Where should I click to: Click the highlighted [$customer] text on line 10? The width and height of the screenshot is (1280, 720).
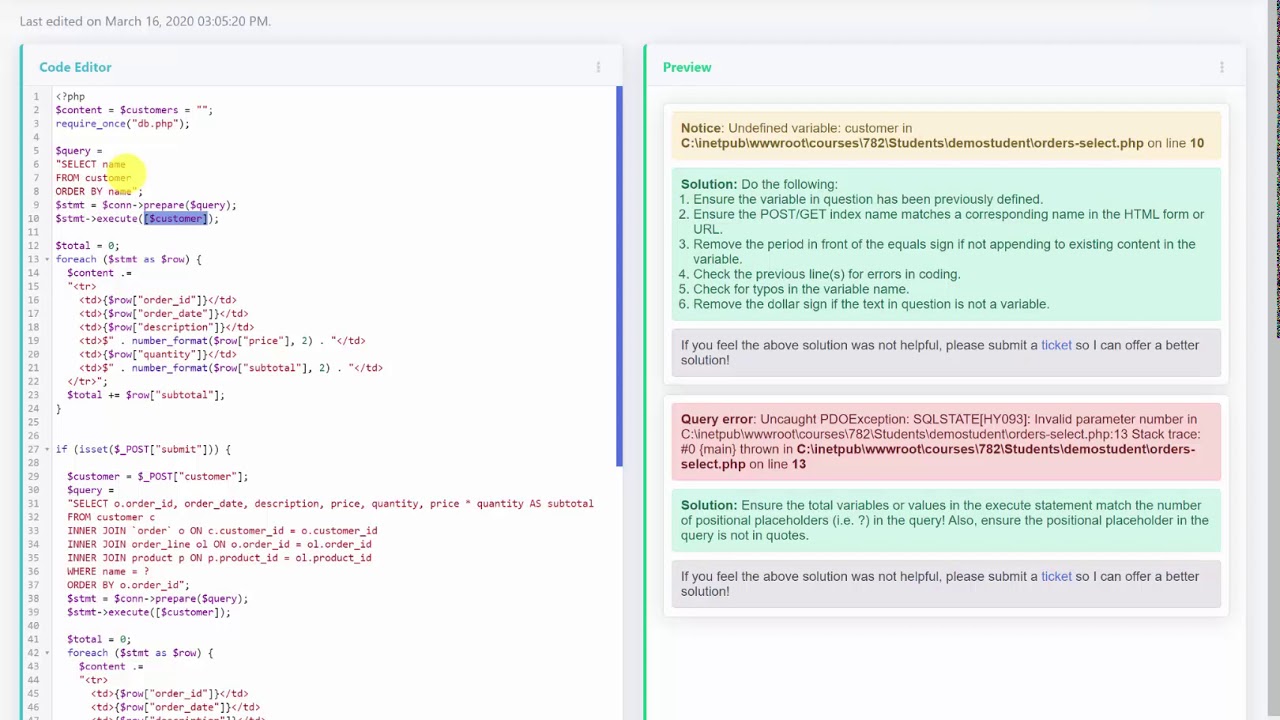[175, 218]
